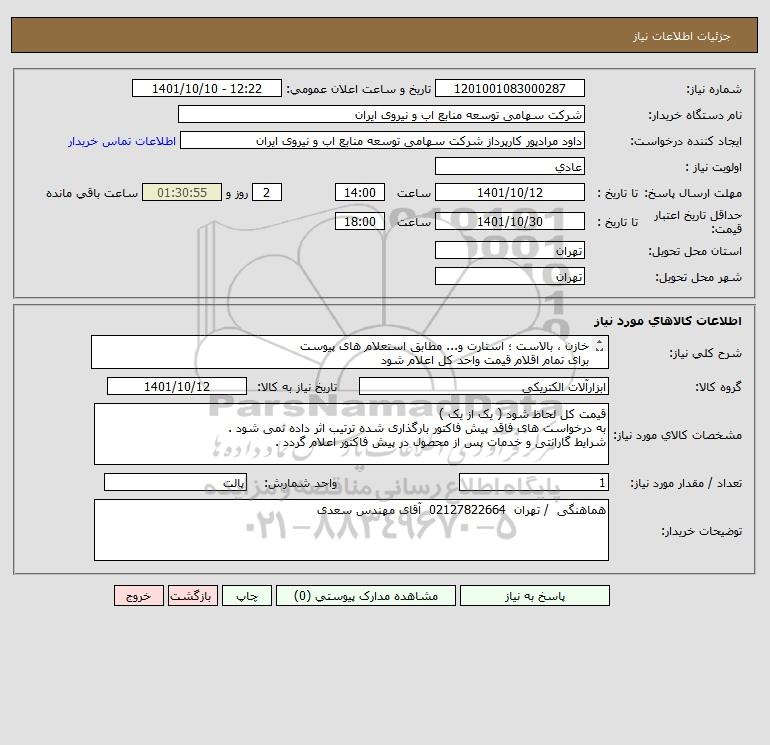Click the 'چاپ' print button
Screen dimensions: 770x745
pyautogui.click(x=247, y=596)
